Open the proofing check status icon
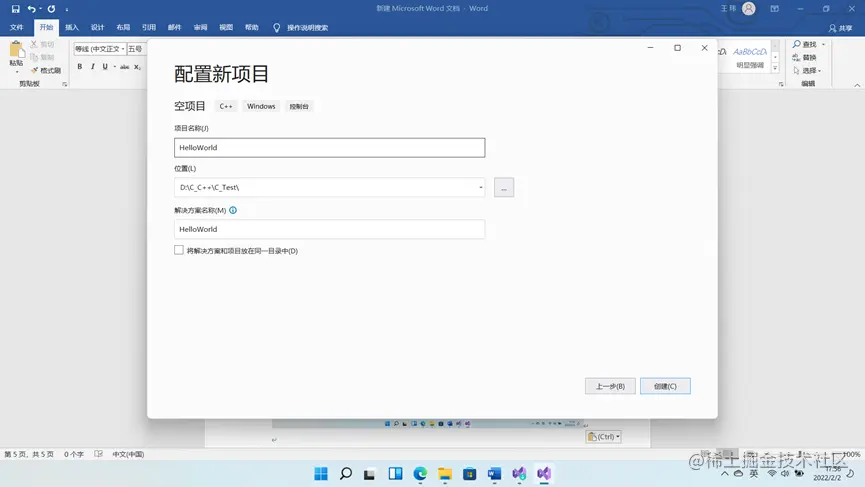This screenshot has height=487, width=865. point(98,454)
